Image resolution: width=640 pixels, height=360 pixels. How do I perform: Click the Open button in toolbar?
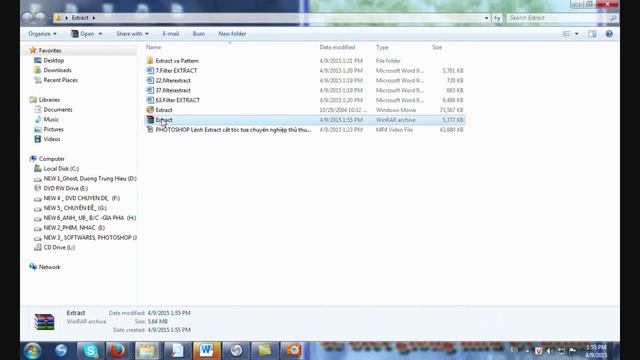coord(83,34)
